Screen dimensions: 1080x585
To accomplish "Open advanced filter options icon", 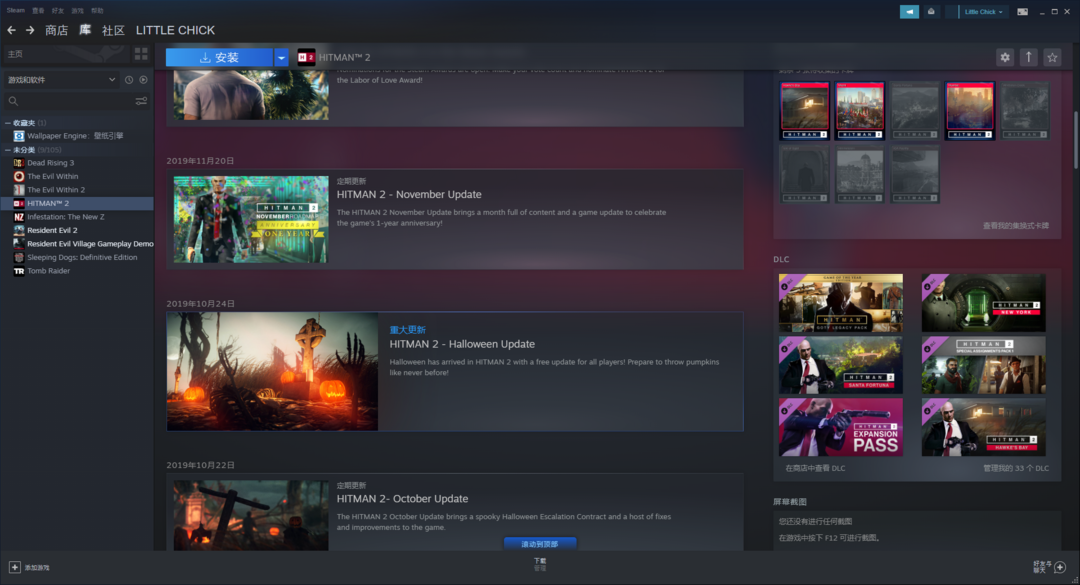I will pos(141,101).
